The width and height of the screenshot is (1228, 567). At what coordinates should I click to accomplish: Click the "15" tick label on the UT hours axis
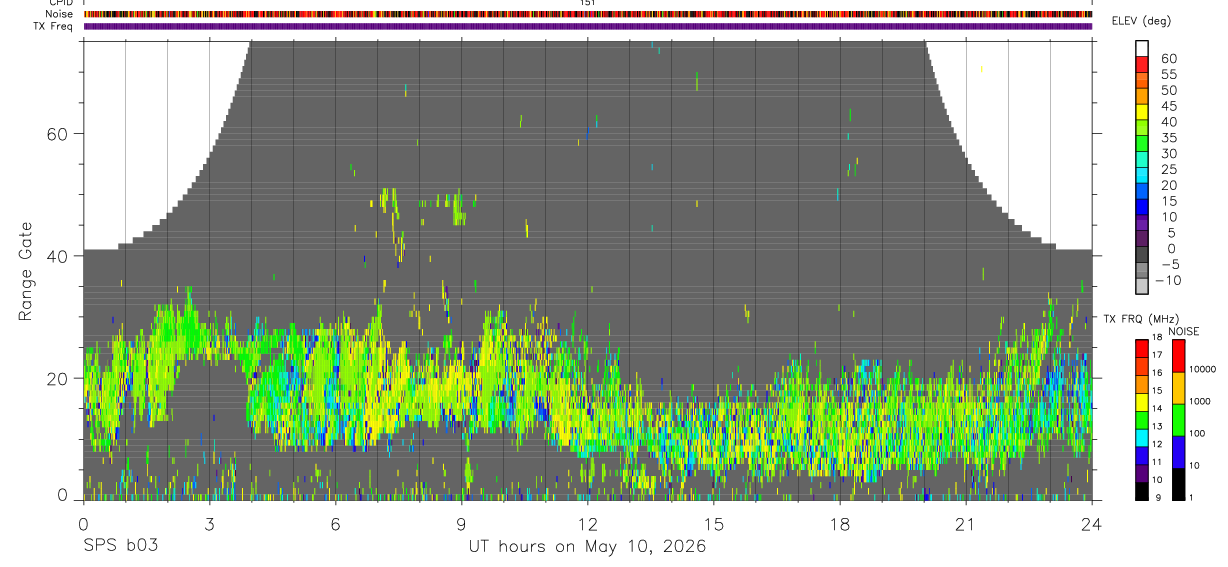tap(714, 523)
